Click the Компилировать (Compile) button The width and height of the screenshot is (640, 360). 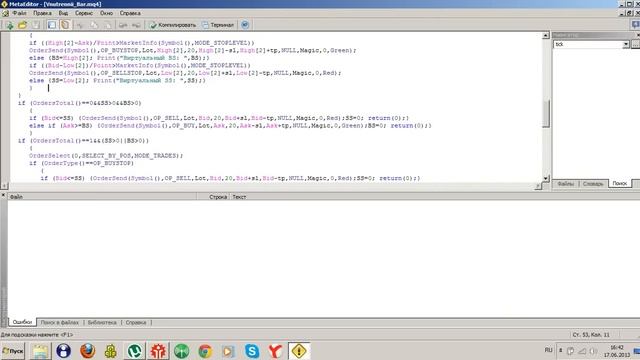[x=172, y=25]
